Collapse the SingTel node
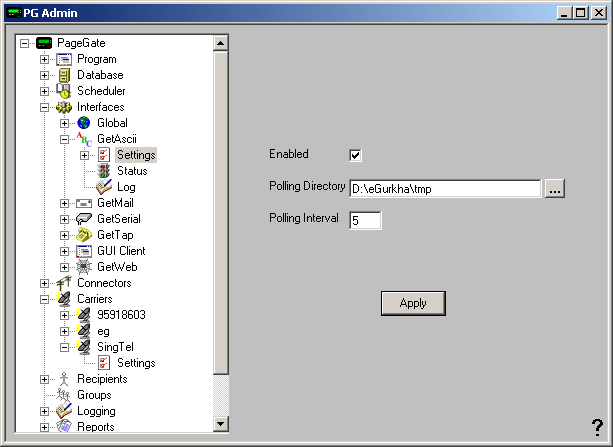This screenshot has width=613, height=447. (x=64, y=347)
